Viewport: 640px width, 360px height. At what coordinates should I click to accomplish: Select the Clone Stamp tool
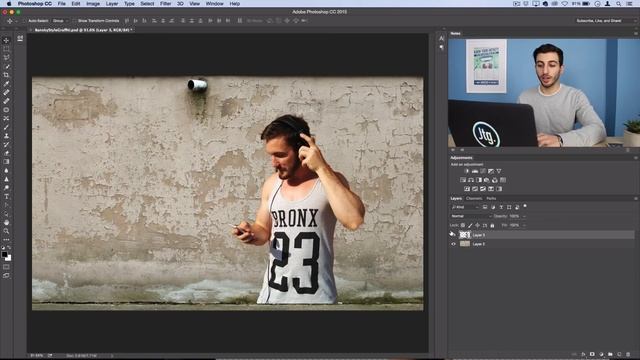pos(6,136)
